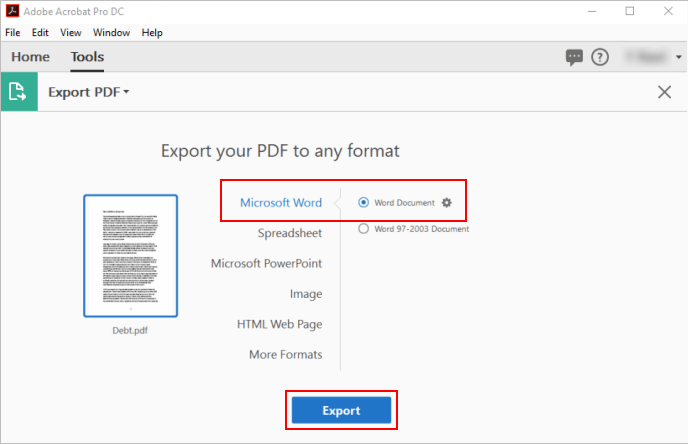688x444 pixels.
Task: Open the Help menu
Action: click(x=152, y=33)
